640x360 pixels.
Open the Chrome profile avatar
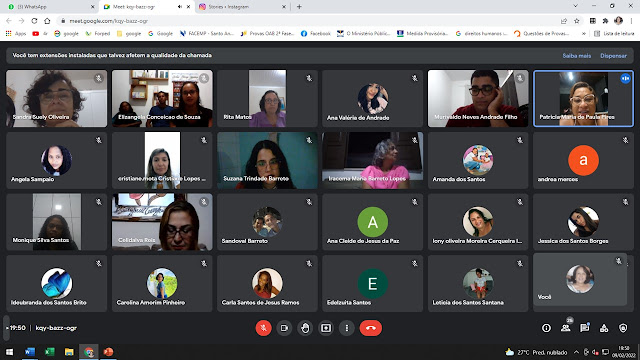coord(618,21)
